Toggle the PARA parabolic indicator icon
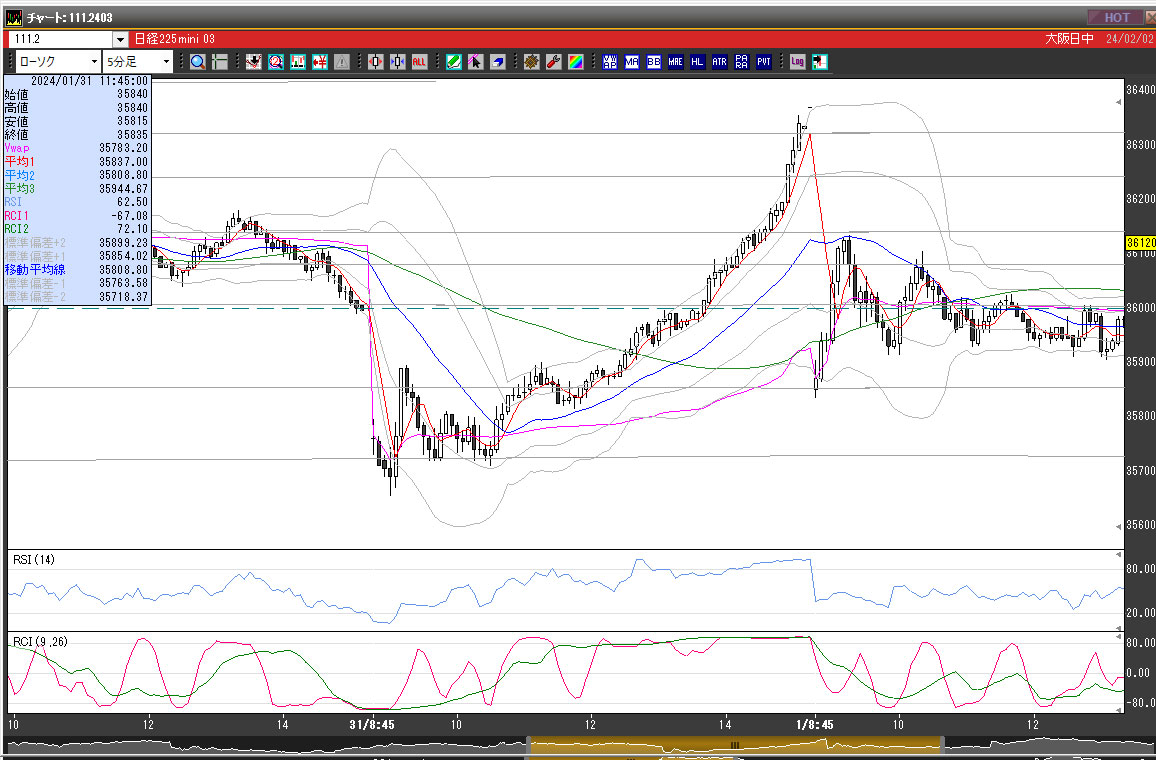Screen dimensions: 1156x760 click(x=742, y=62)
